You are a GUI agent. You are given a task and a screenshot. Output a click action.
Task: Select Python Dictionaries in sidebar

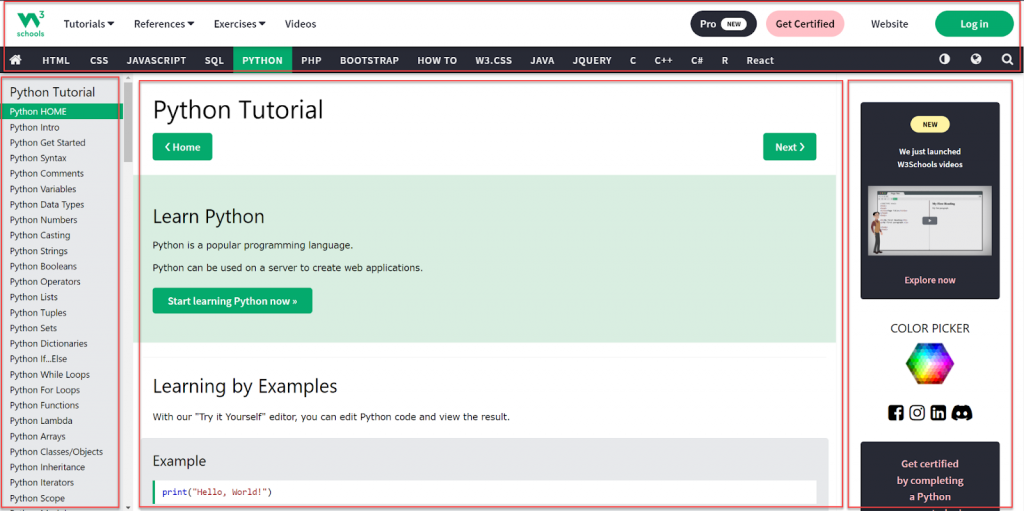click(49, 343)
